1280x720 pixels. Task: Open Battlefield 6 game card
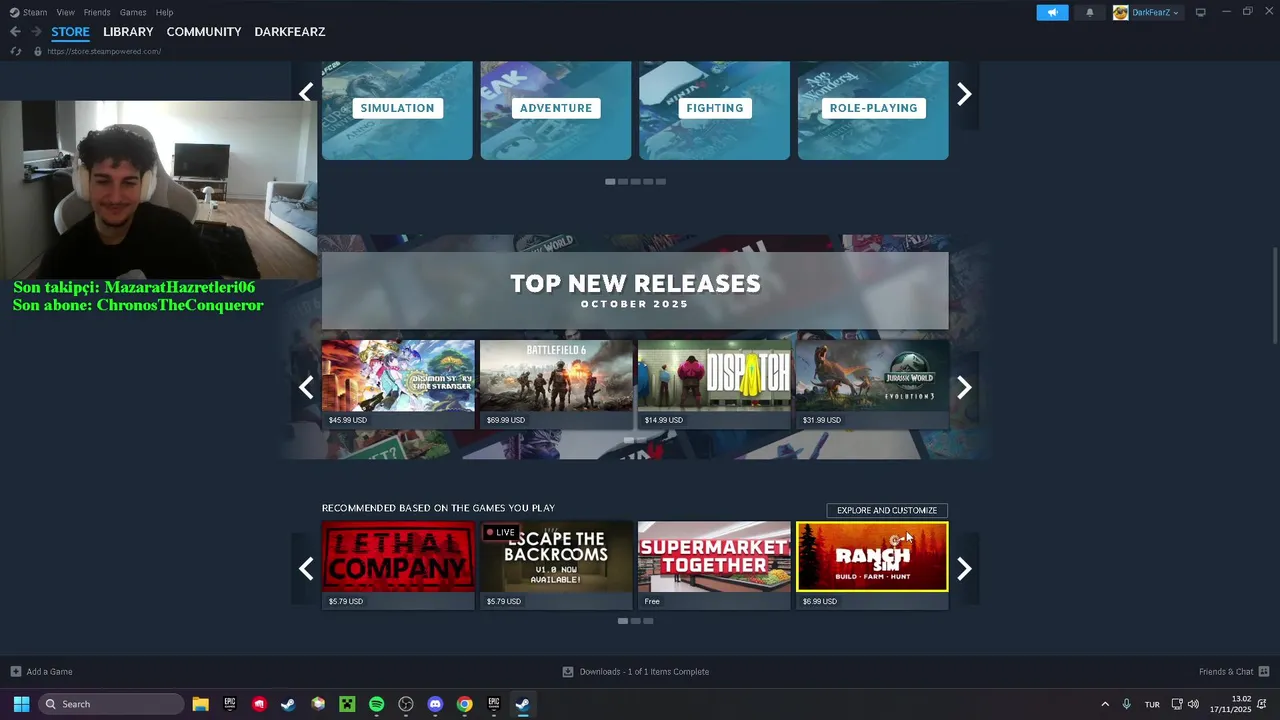coord(556,384)
